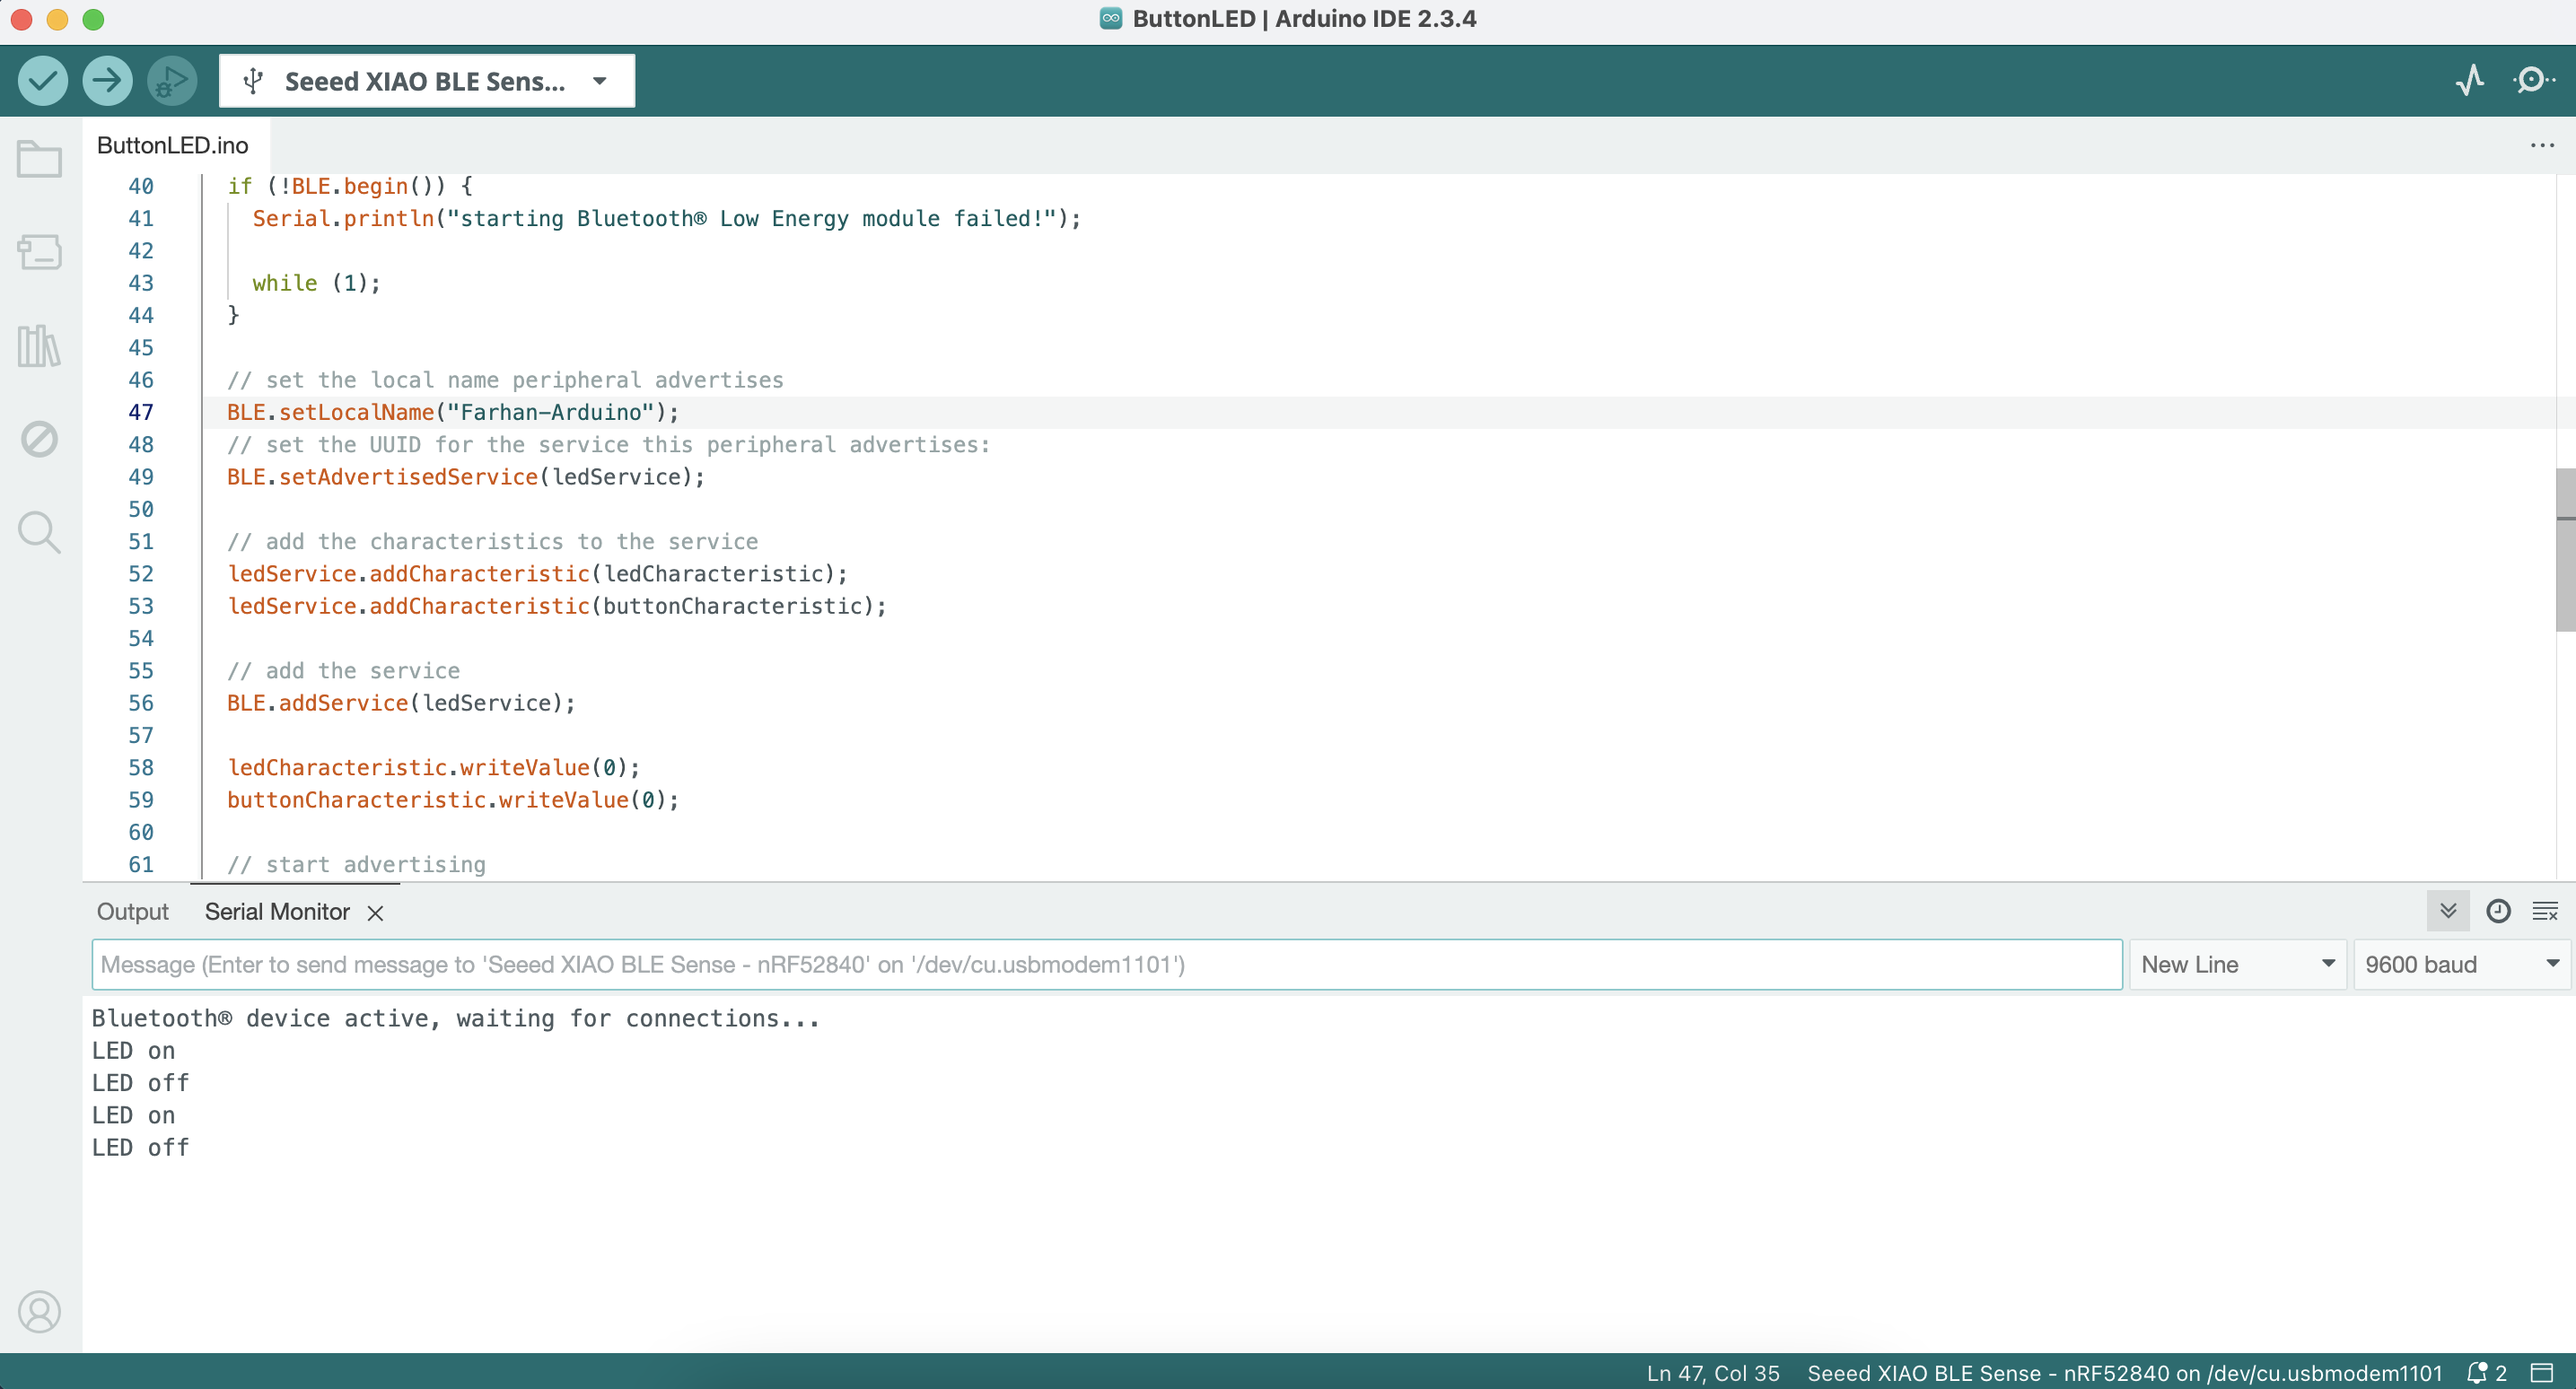Viewport: 2576px width, 1389px height.
Task: Click the Verify sketch checkmark button
Action: click(x=42, y=81)
